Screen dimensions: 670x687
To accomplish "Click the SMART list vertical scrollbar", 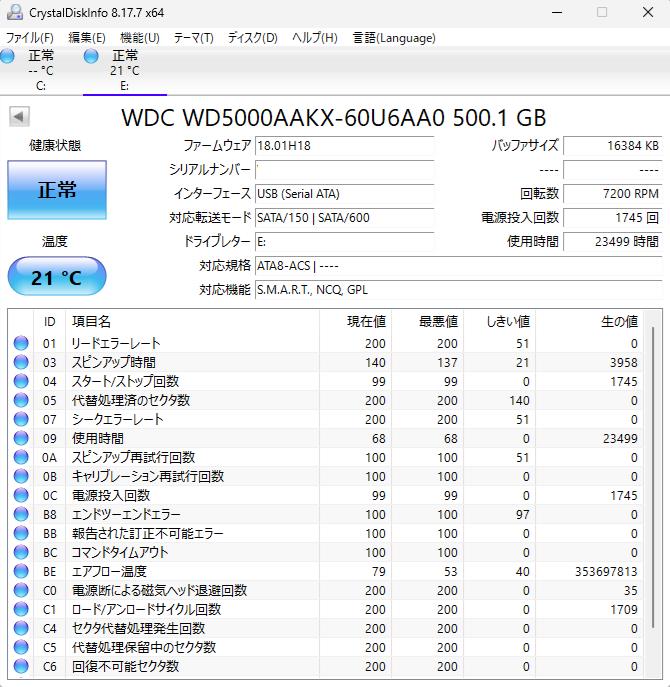I will (x=653, y=478).
